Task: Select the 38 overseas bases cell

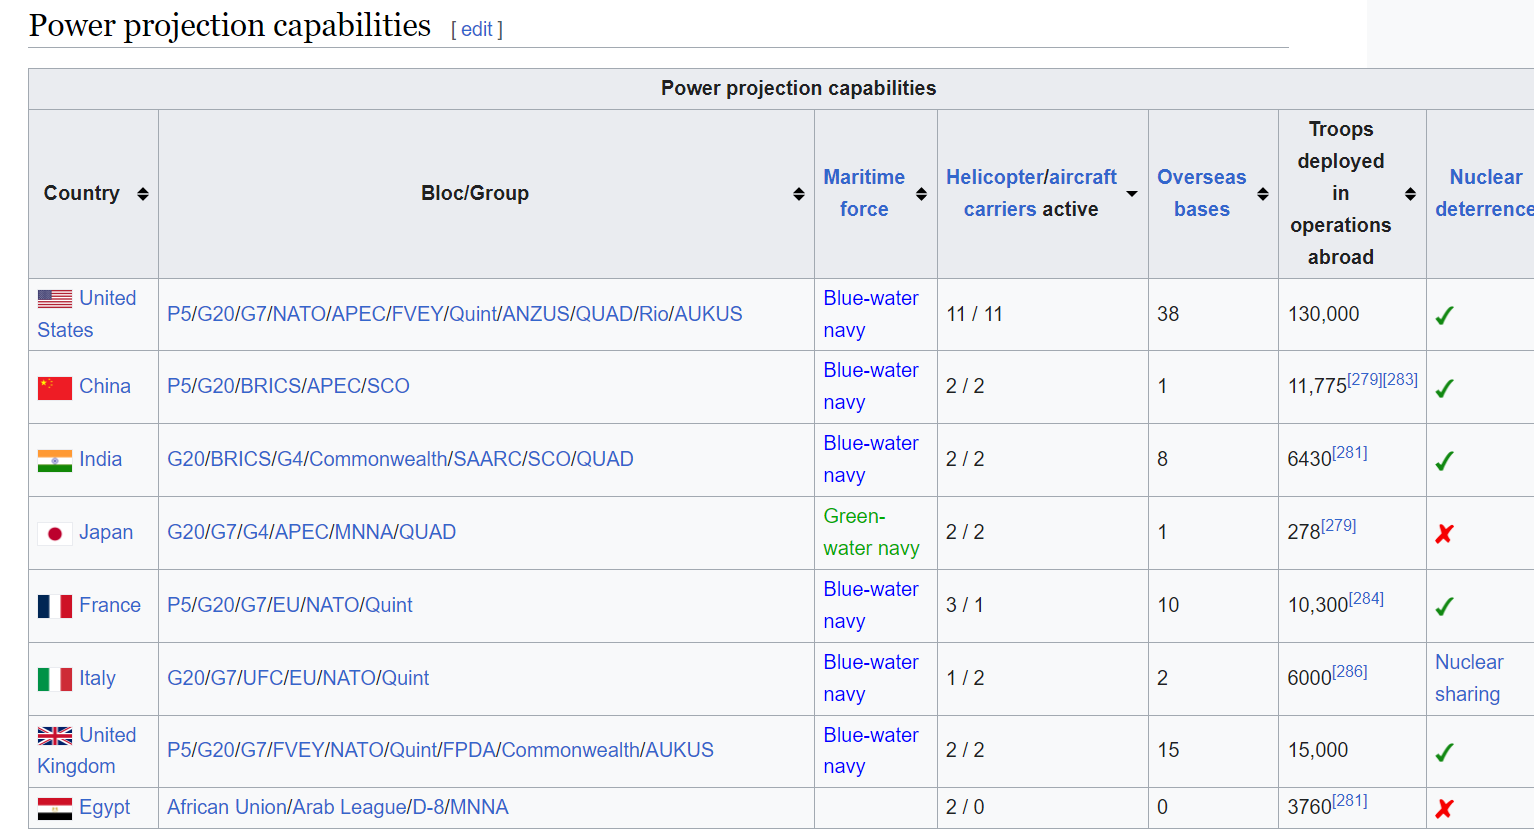Action: pyautogui.click(x=1213, y=314)
